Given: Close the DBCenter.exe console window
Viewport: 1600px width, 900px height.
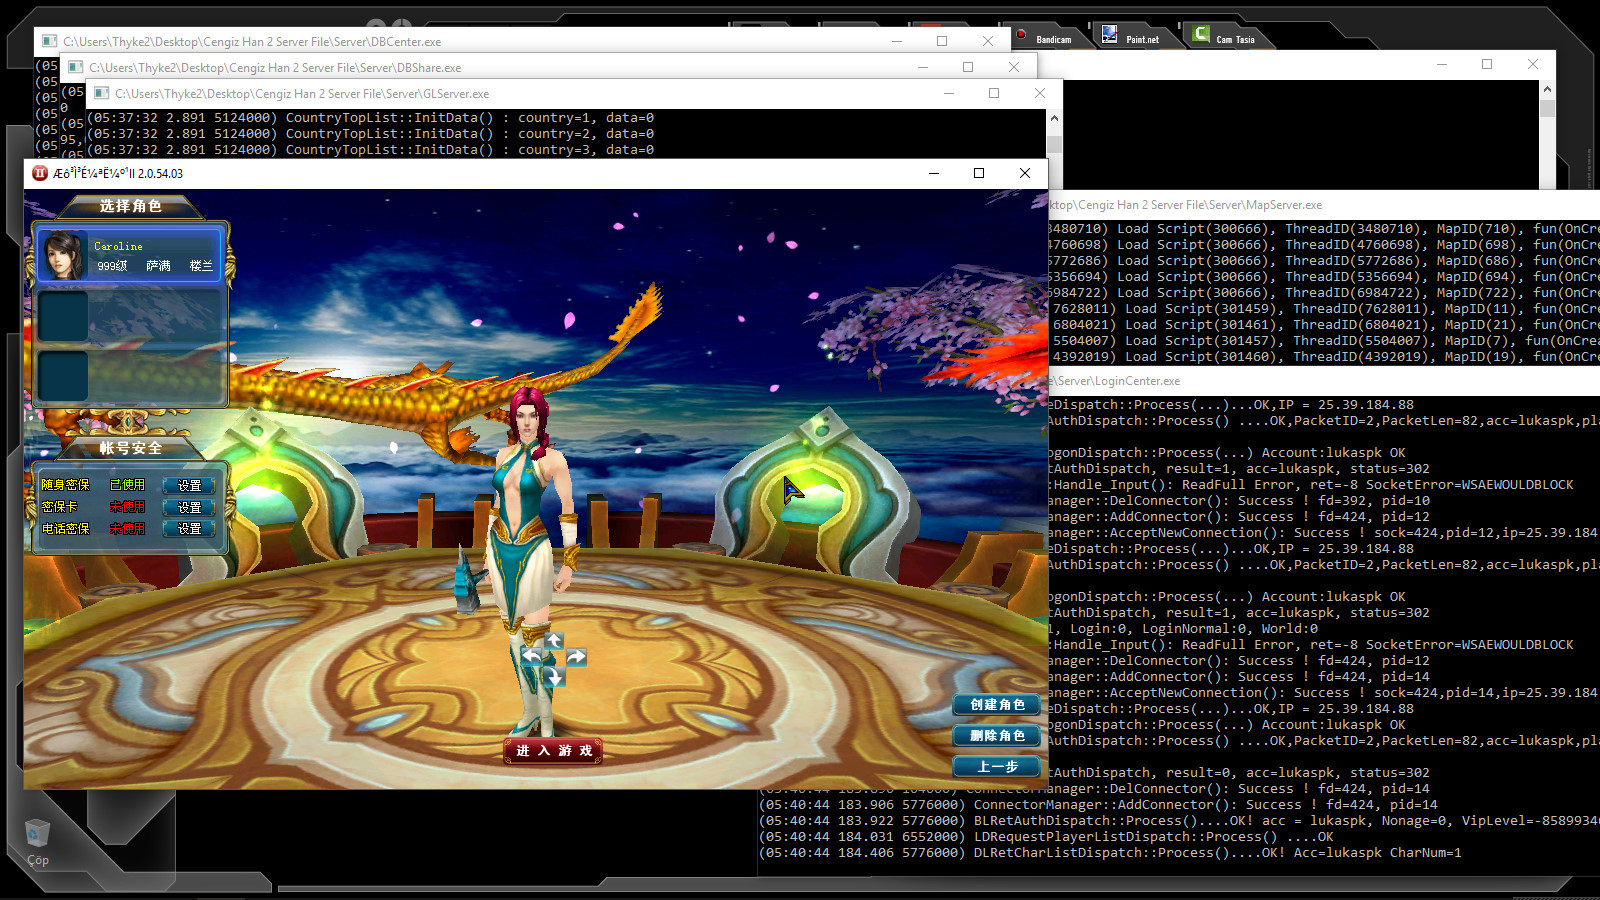Looking at the screenshot, I should (988, 41).
